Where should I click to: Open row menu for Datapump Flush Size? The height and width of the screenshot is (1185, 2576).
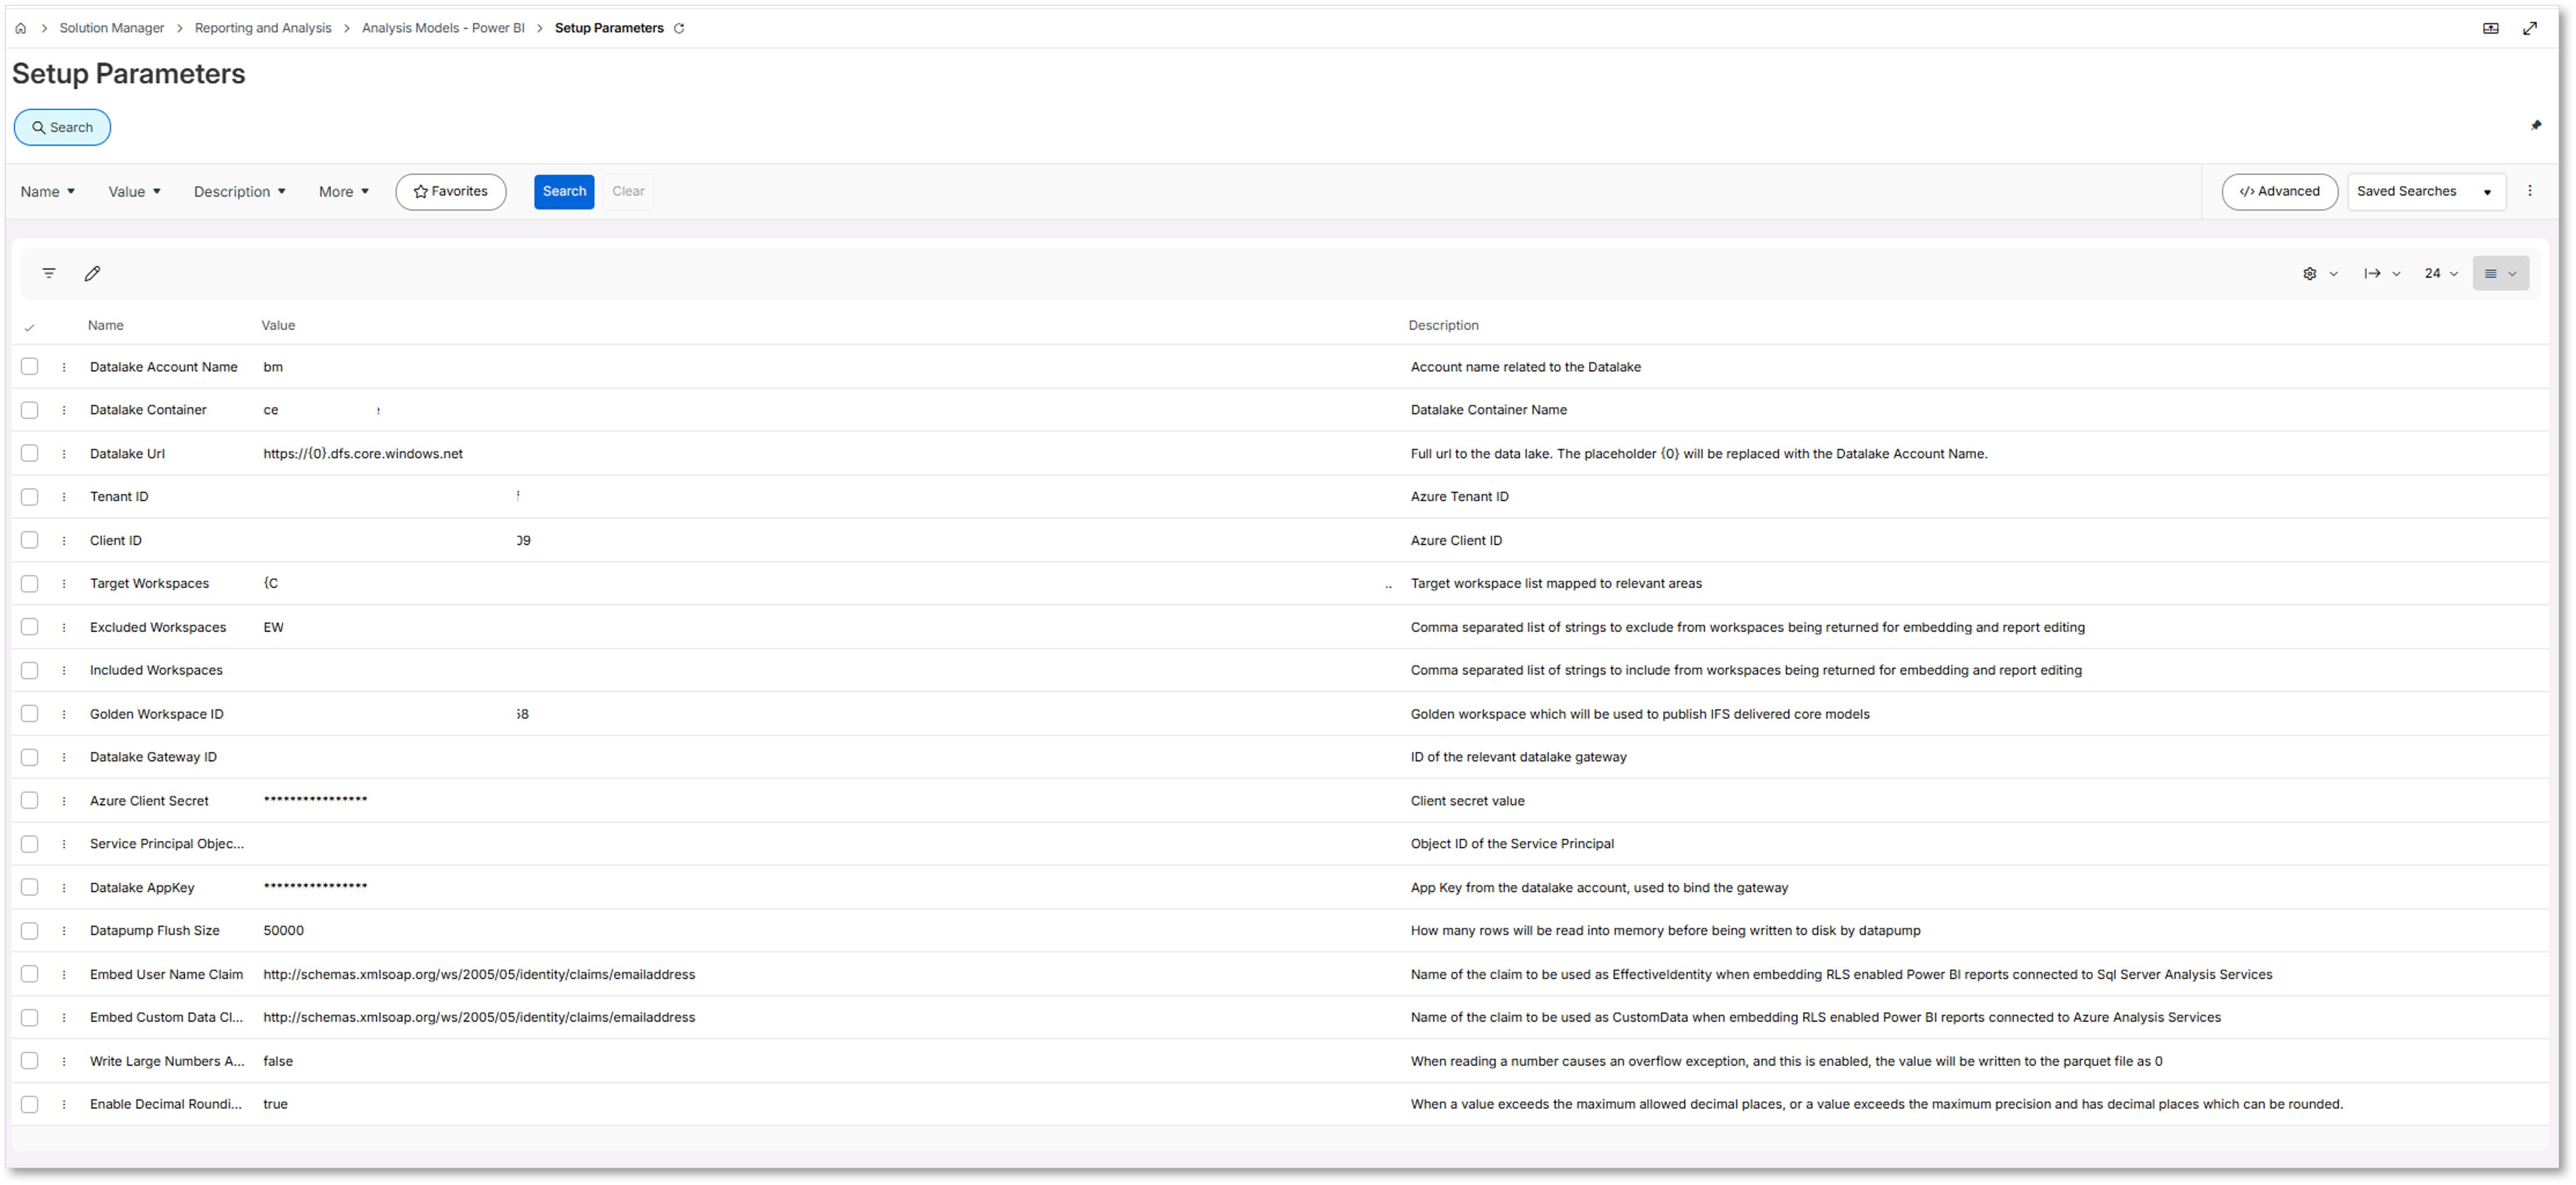[x=64, y=931]
